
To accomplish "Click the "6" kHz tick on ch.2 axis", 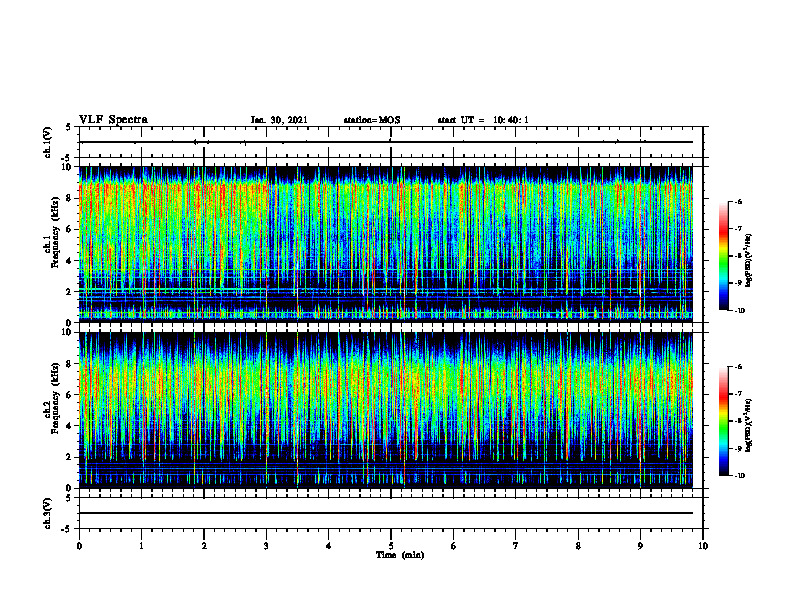I will (x=69, y=395).
